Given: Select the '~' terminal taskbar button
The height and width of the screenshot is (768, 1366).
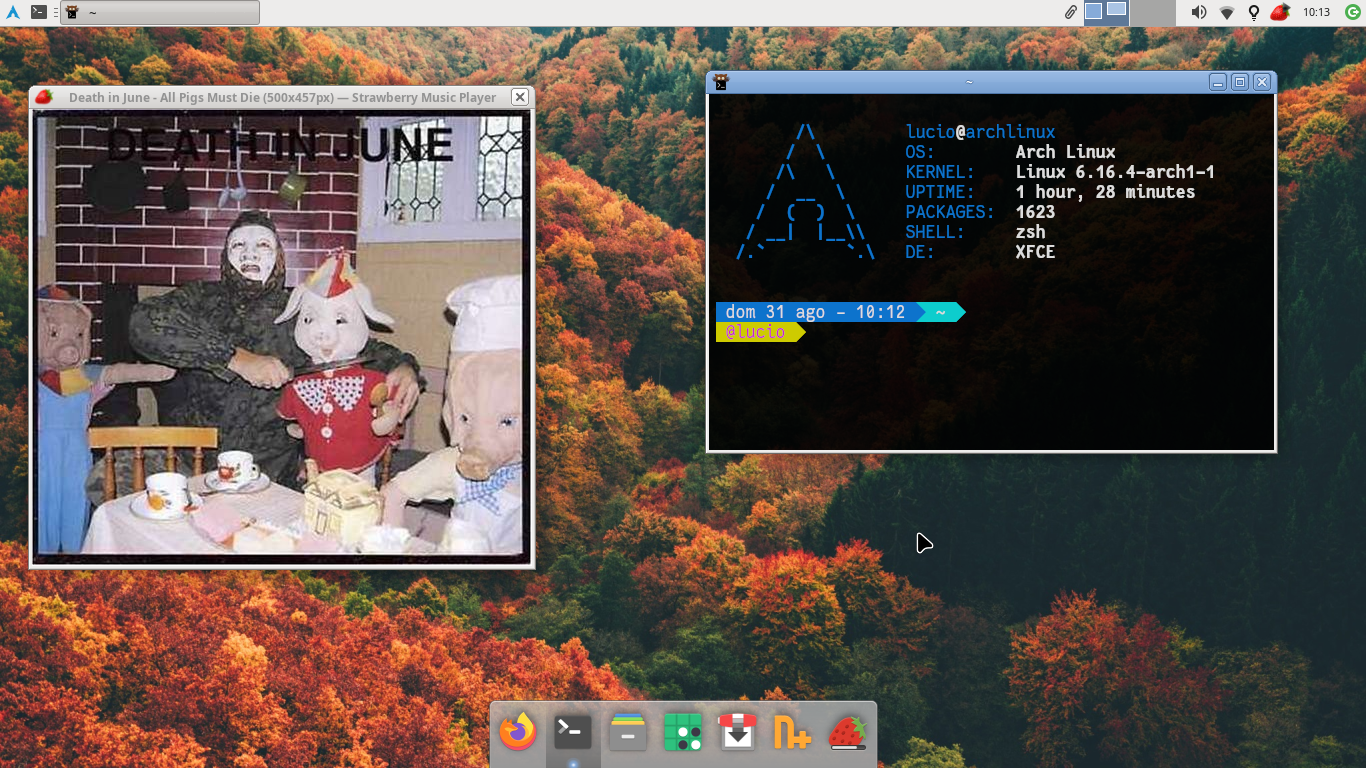Looking at the screenshot, I should pos(160,12).
